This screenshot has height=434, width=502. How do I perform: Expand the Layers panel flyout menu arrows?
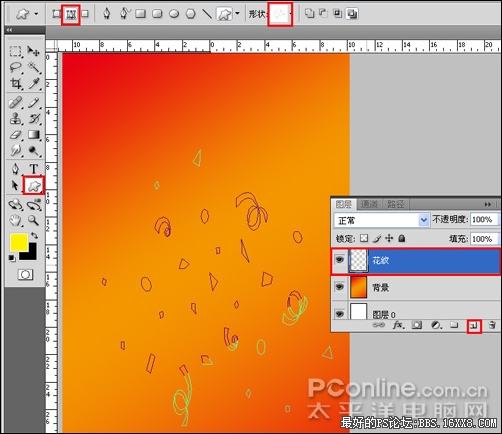[488, 204]
